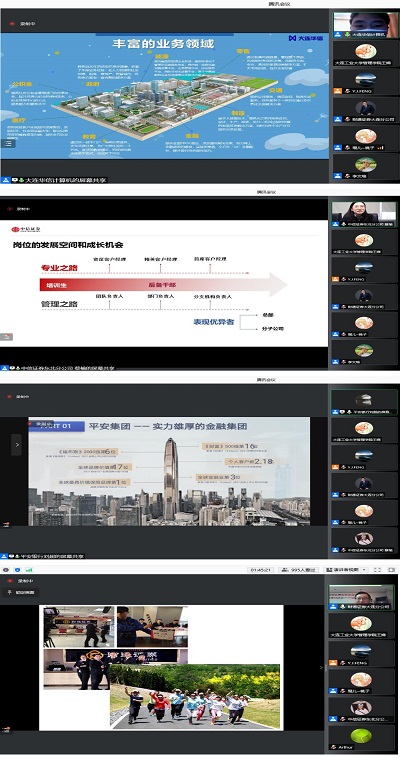Viewport: 400px width, 760px height.
Task: Open the list icon left of the 丰富的业务领域 slide
Action: [x=8, y=143]
